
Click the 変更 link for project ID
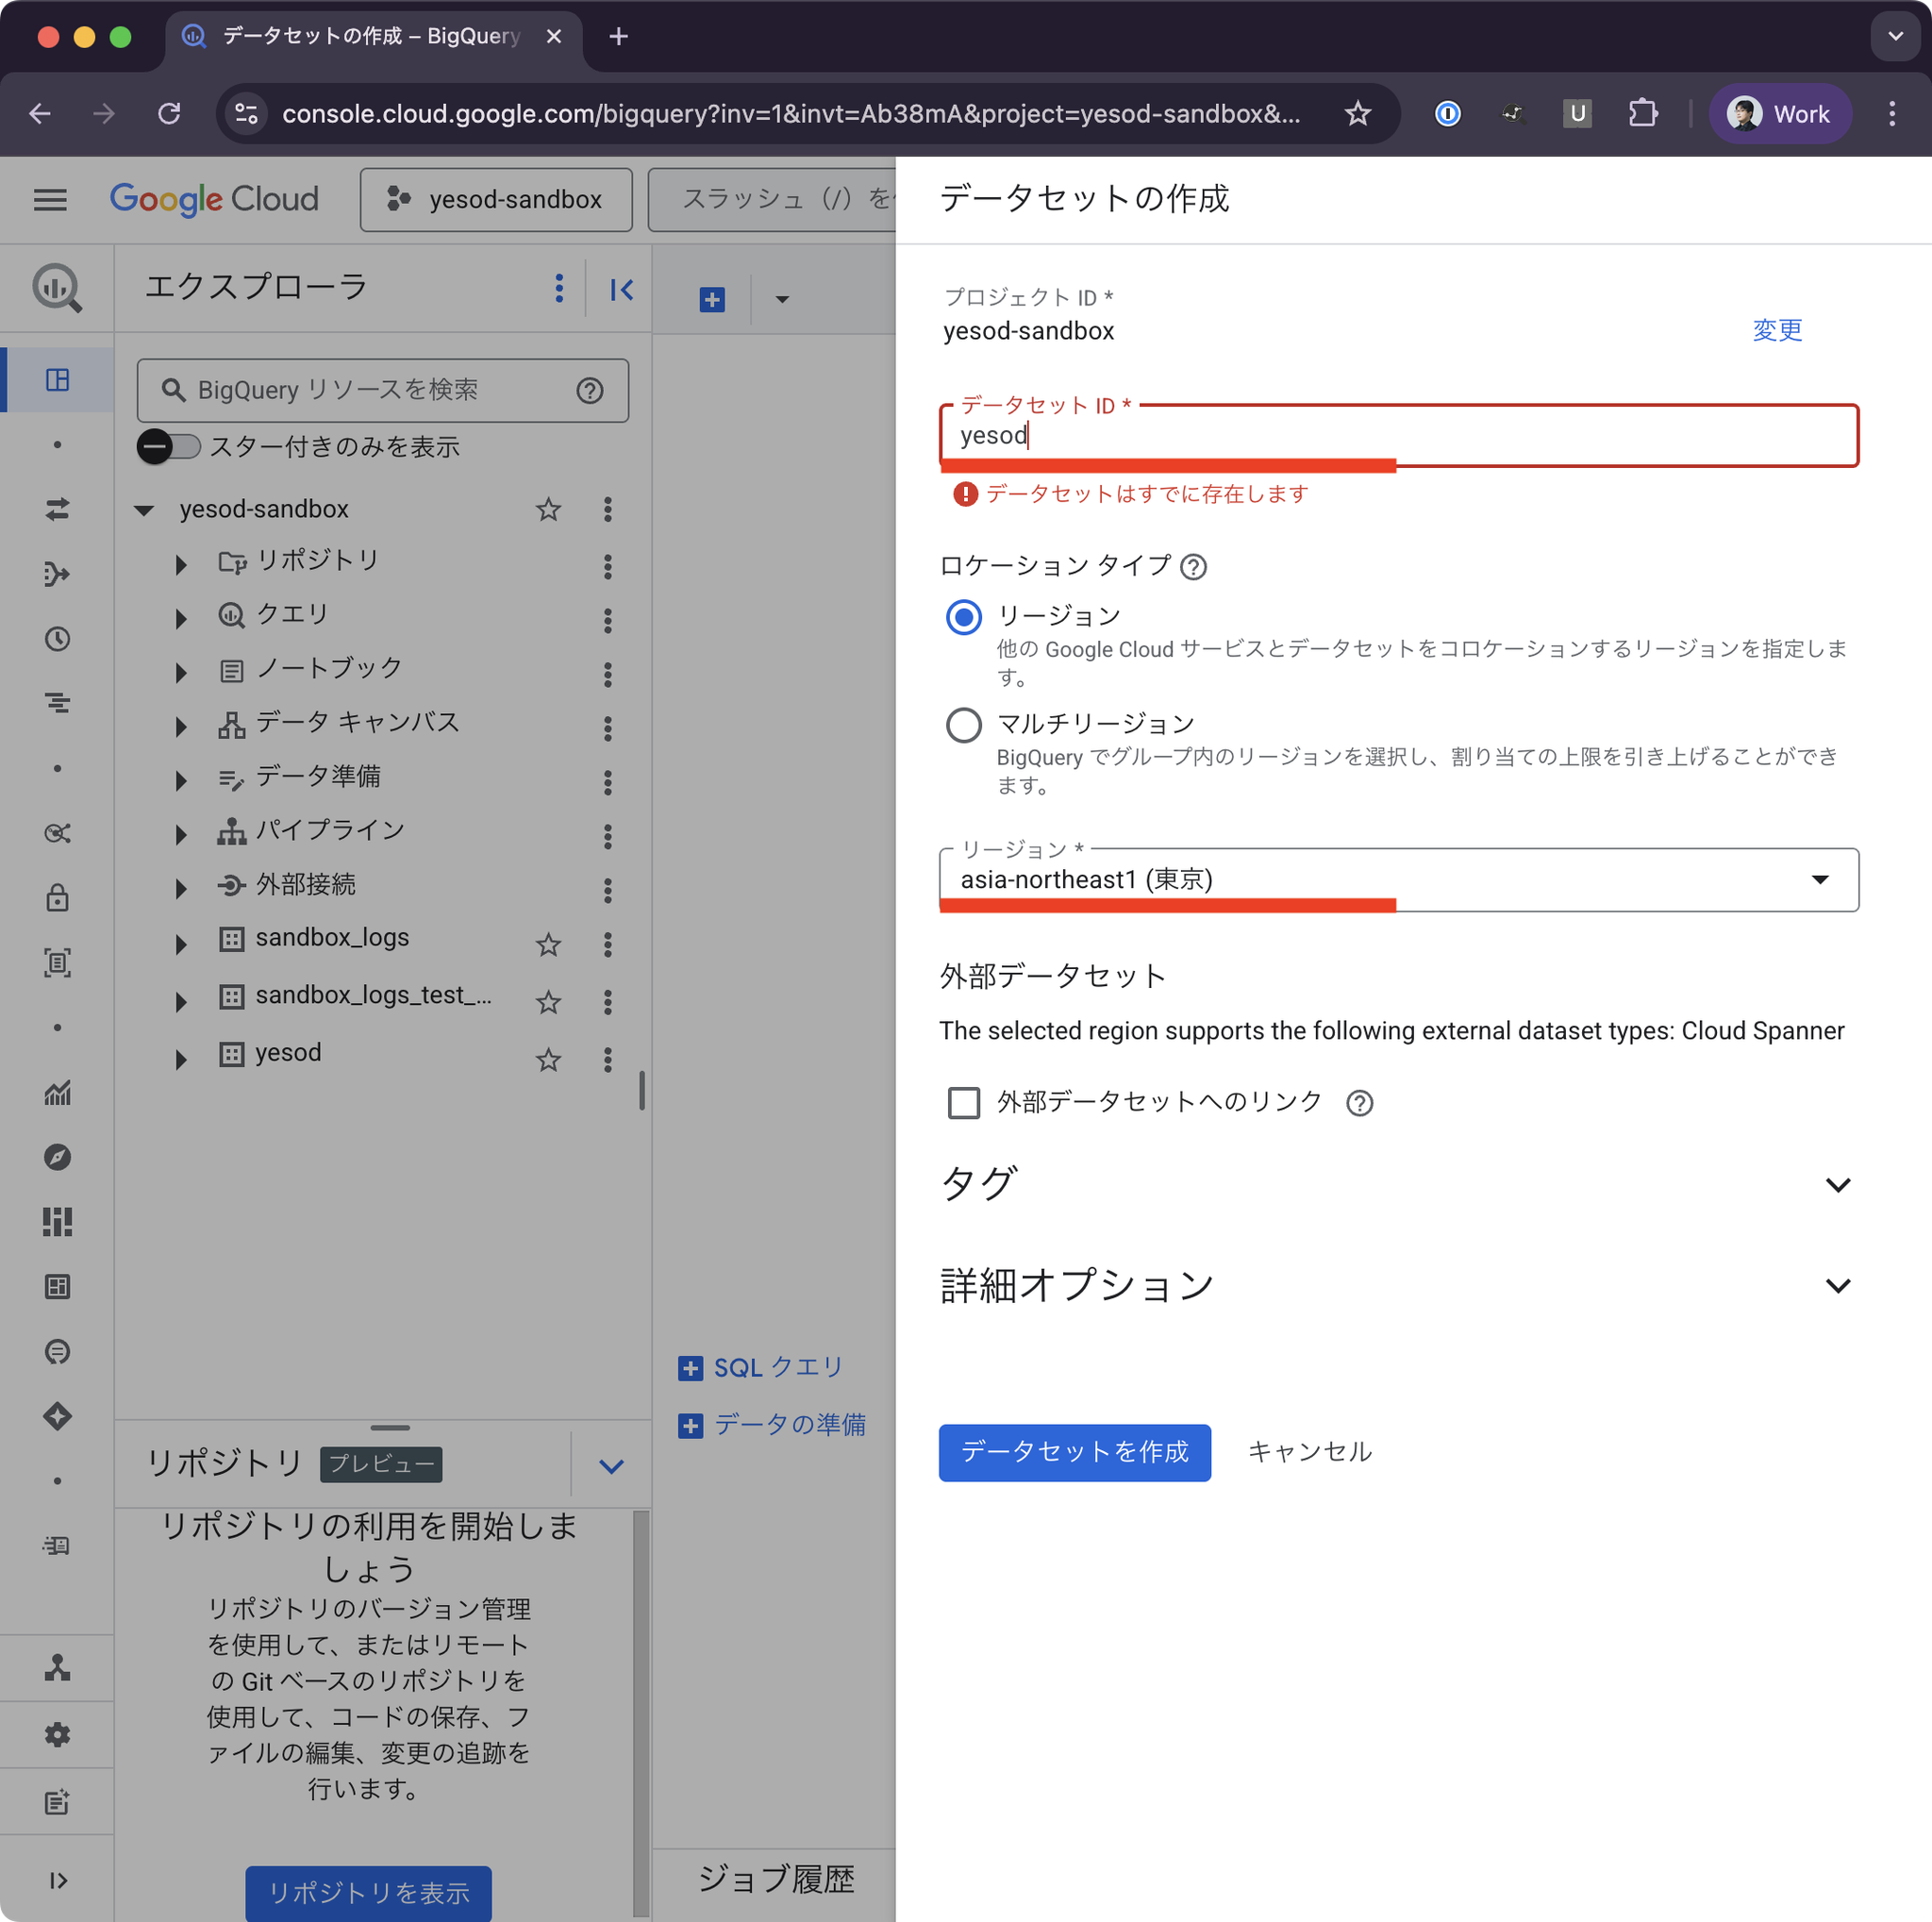click(1777, 330)
